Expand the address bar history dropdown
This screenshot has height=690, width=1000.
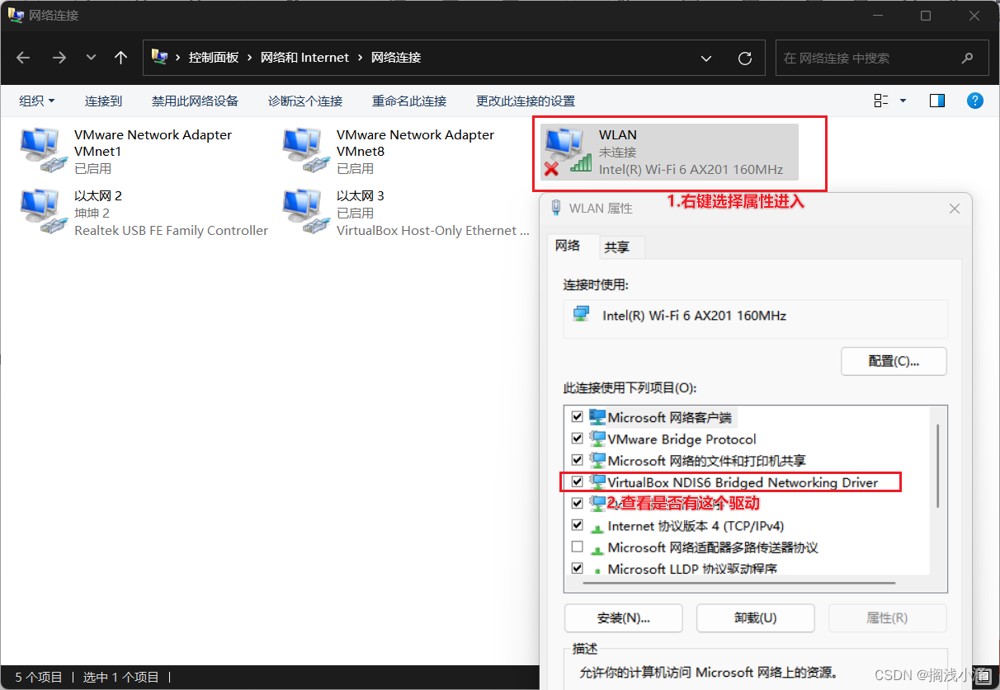pos(706,58)
